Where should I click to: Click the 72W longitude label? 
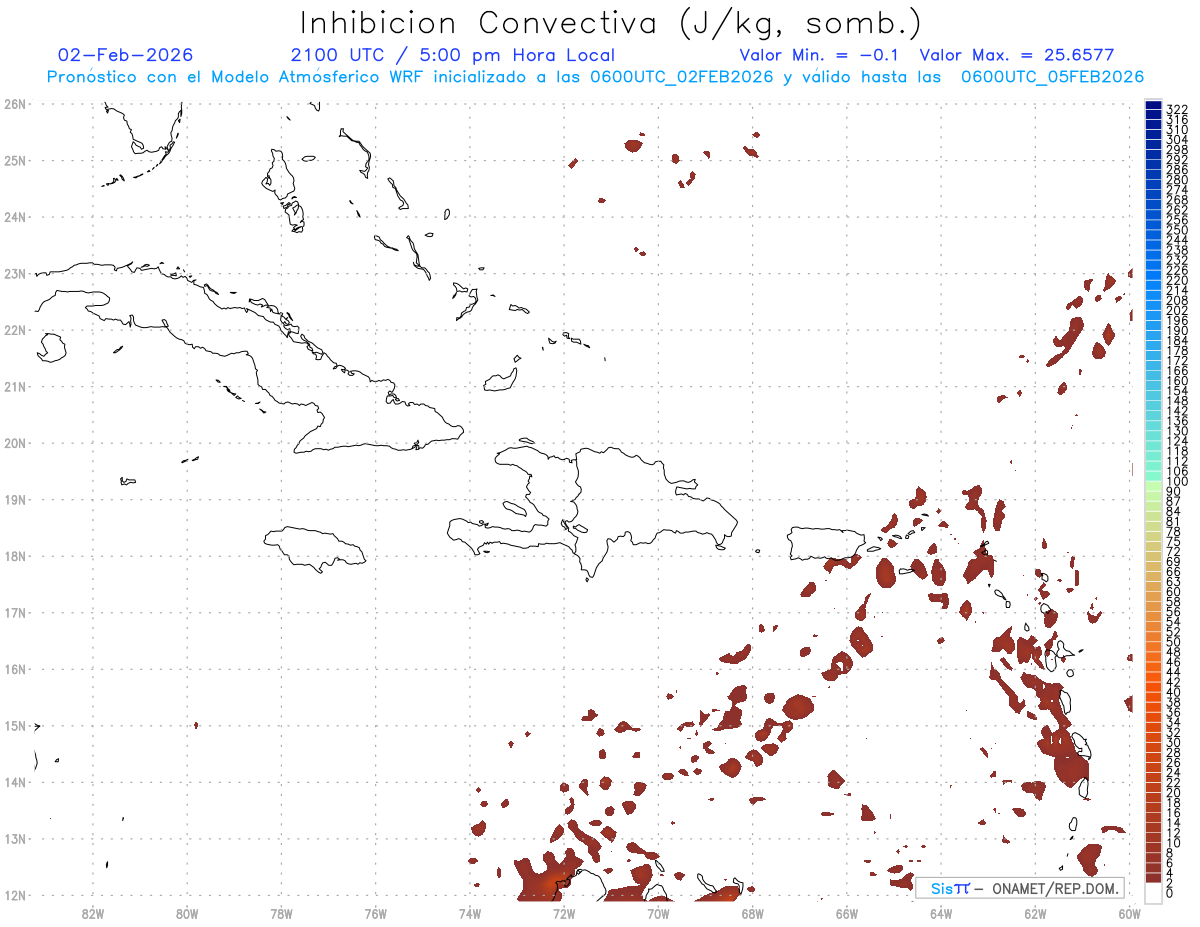coord(564,912)
